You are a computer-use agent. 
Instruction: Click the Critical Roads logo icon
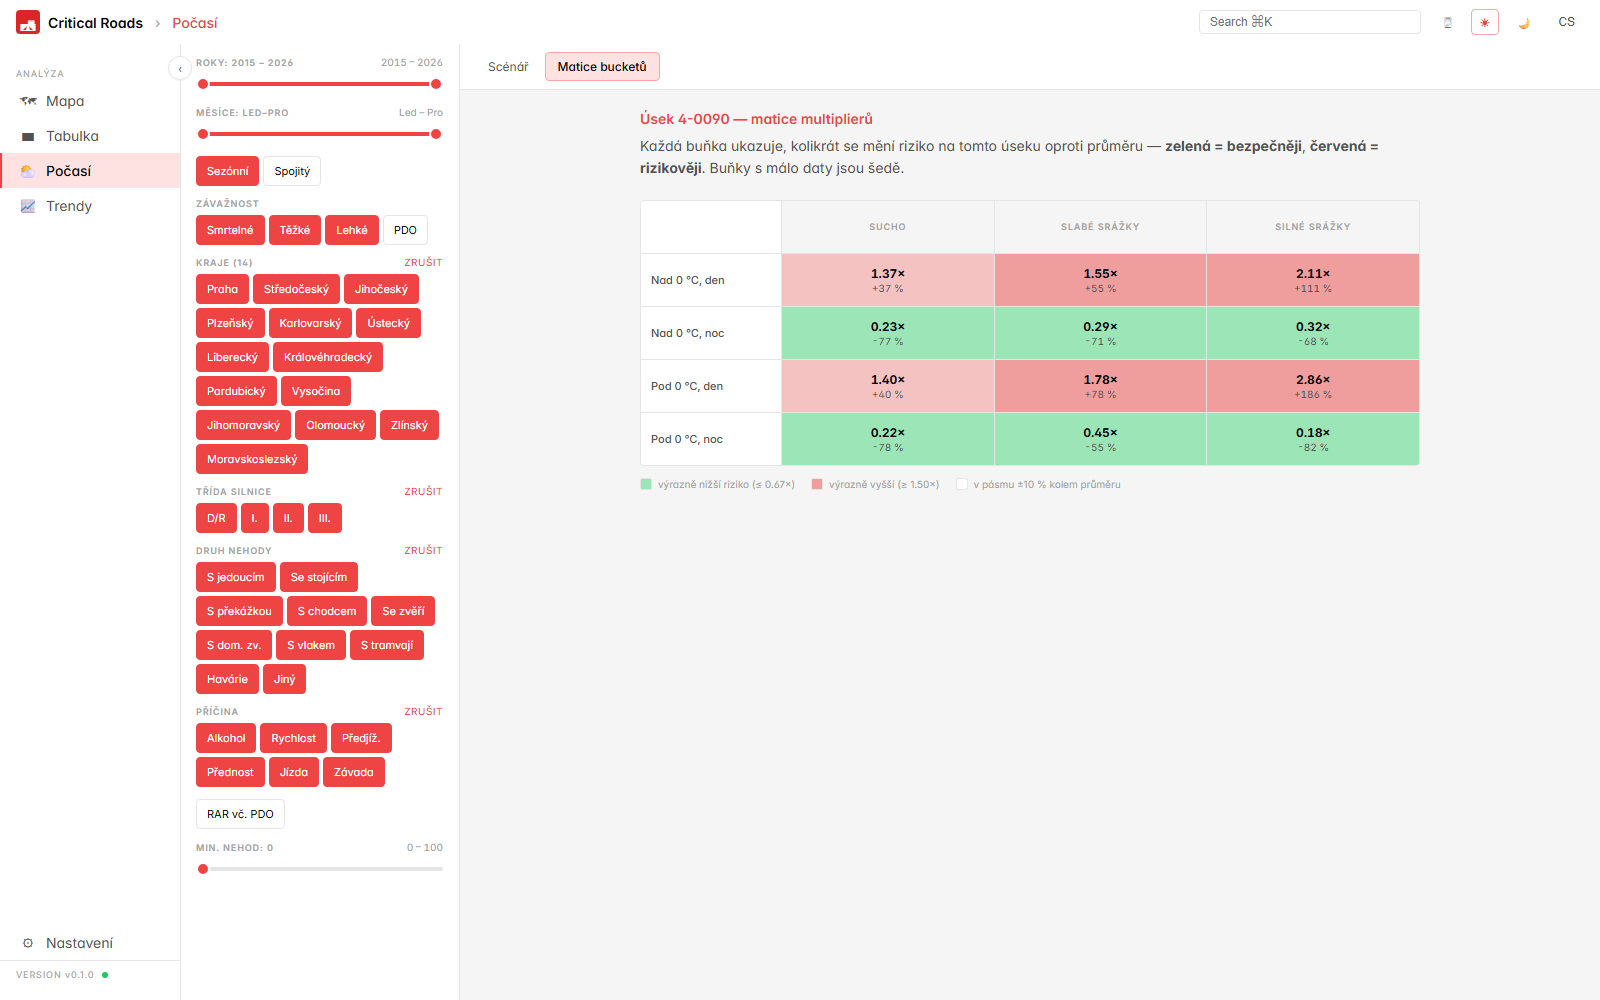28,22
